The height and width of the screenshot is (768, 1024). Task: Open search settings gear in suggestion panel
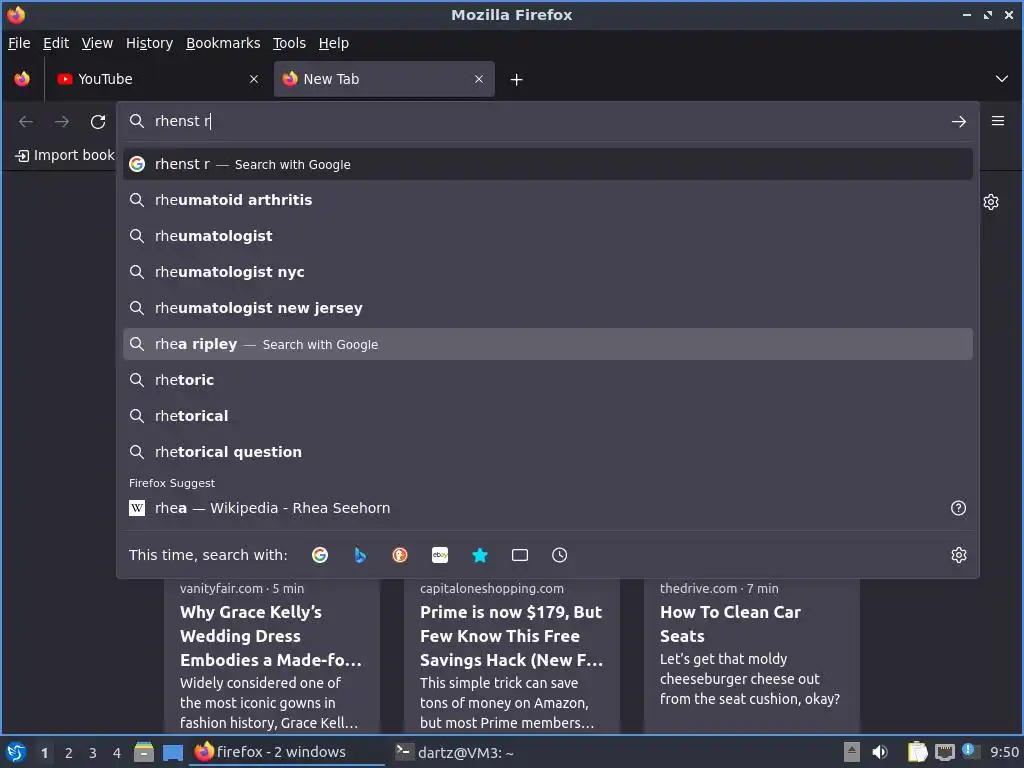[959, 555]
